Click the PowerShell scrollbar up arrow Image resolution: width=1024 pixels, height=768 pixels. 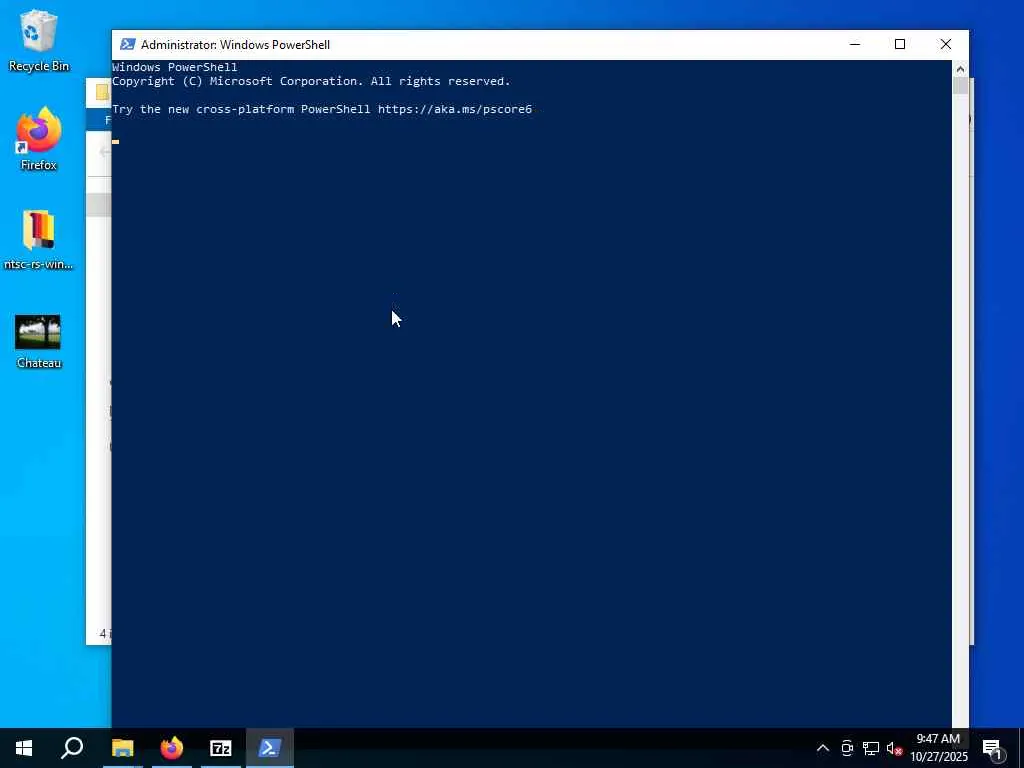pos(960,69)
